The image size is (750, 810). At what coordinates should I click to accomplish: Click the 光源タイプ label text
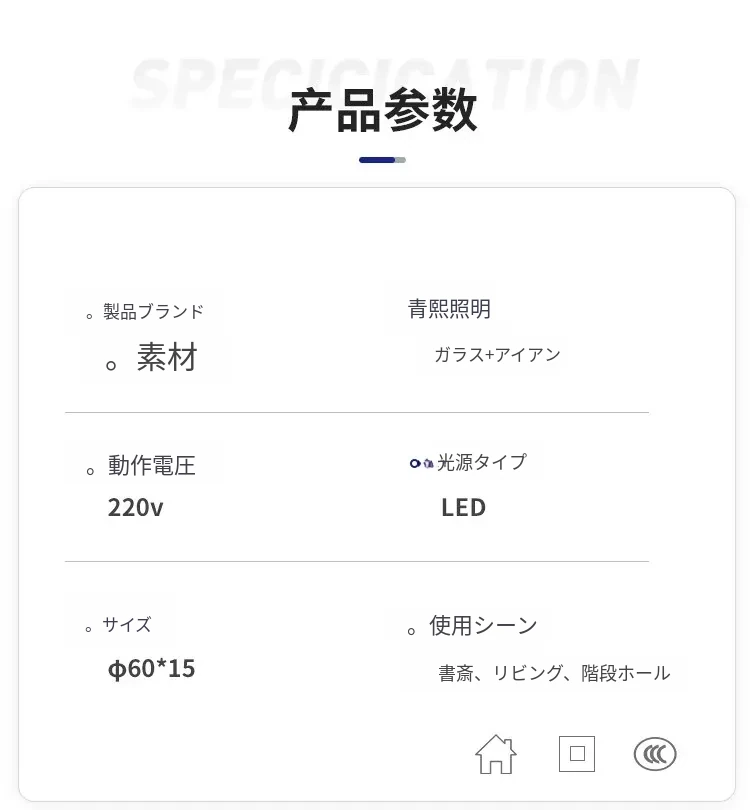482,462
